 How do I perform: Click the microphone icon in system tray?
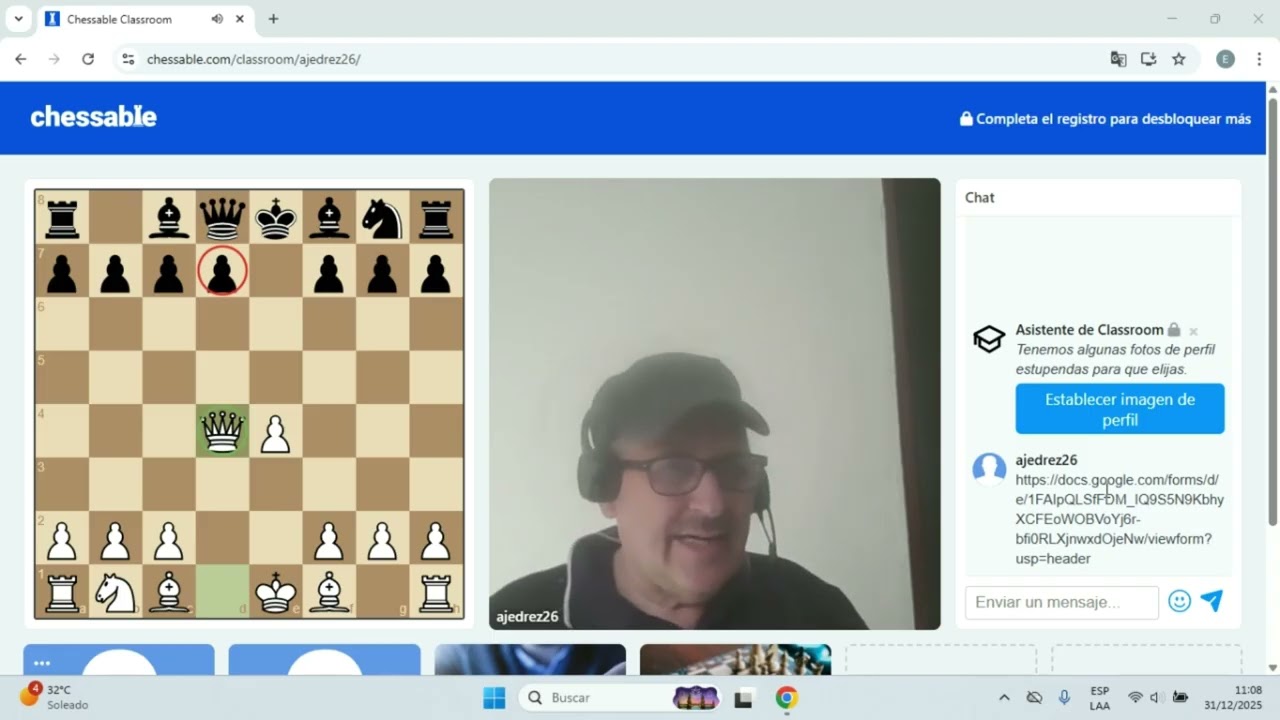pos(1064,697)
